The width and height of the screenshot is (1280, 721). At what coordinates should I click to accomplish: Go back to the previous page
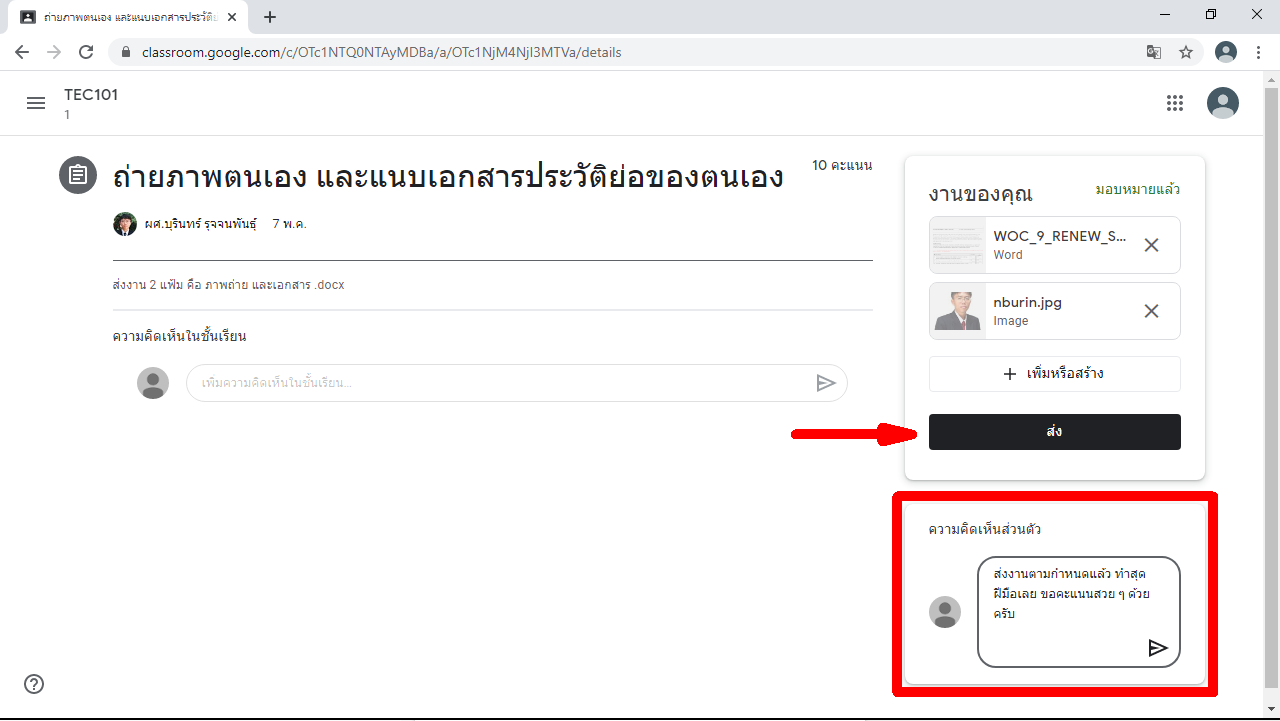coord(22,52)
